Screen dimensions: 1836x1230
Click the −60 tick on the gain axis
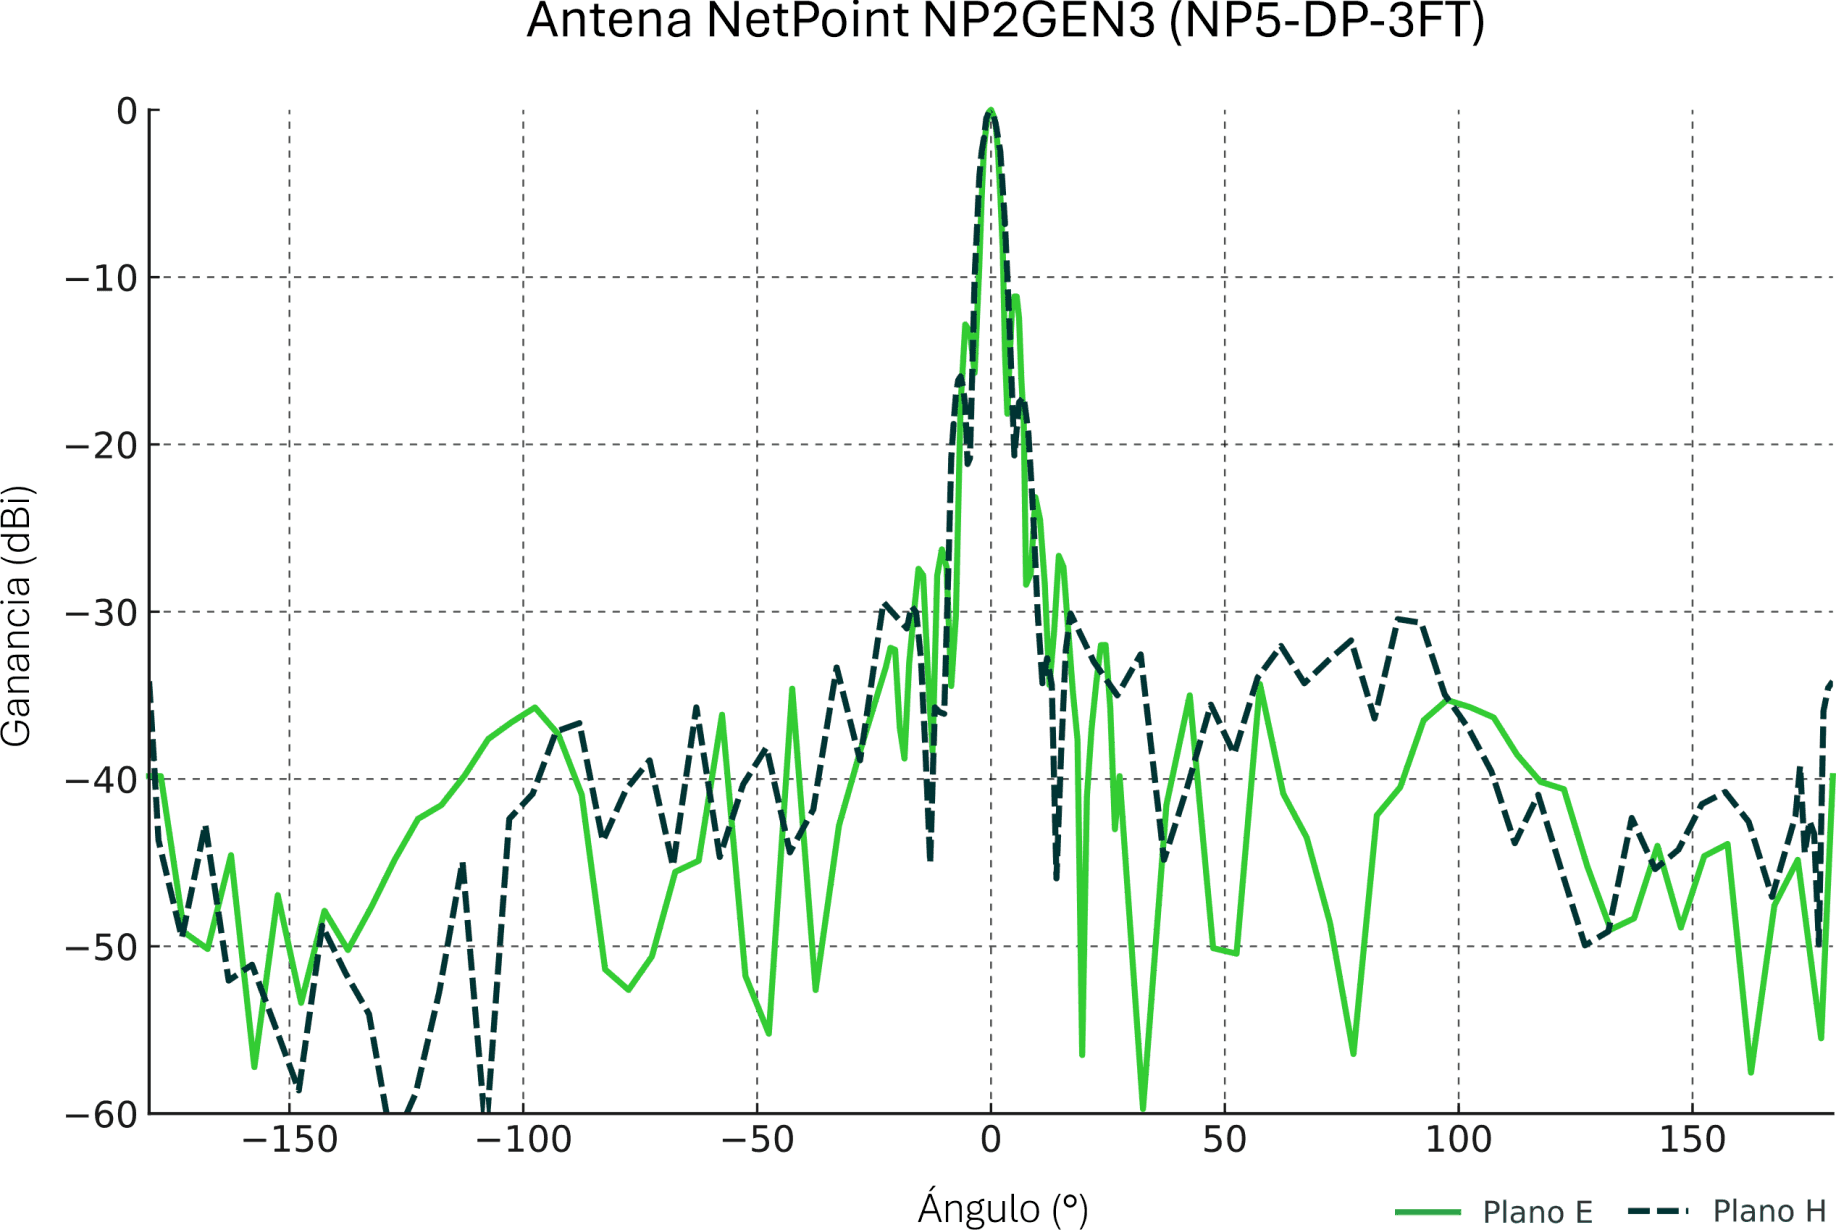click(101, 1114)
